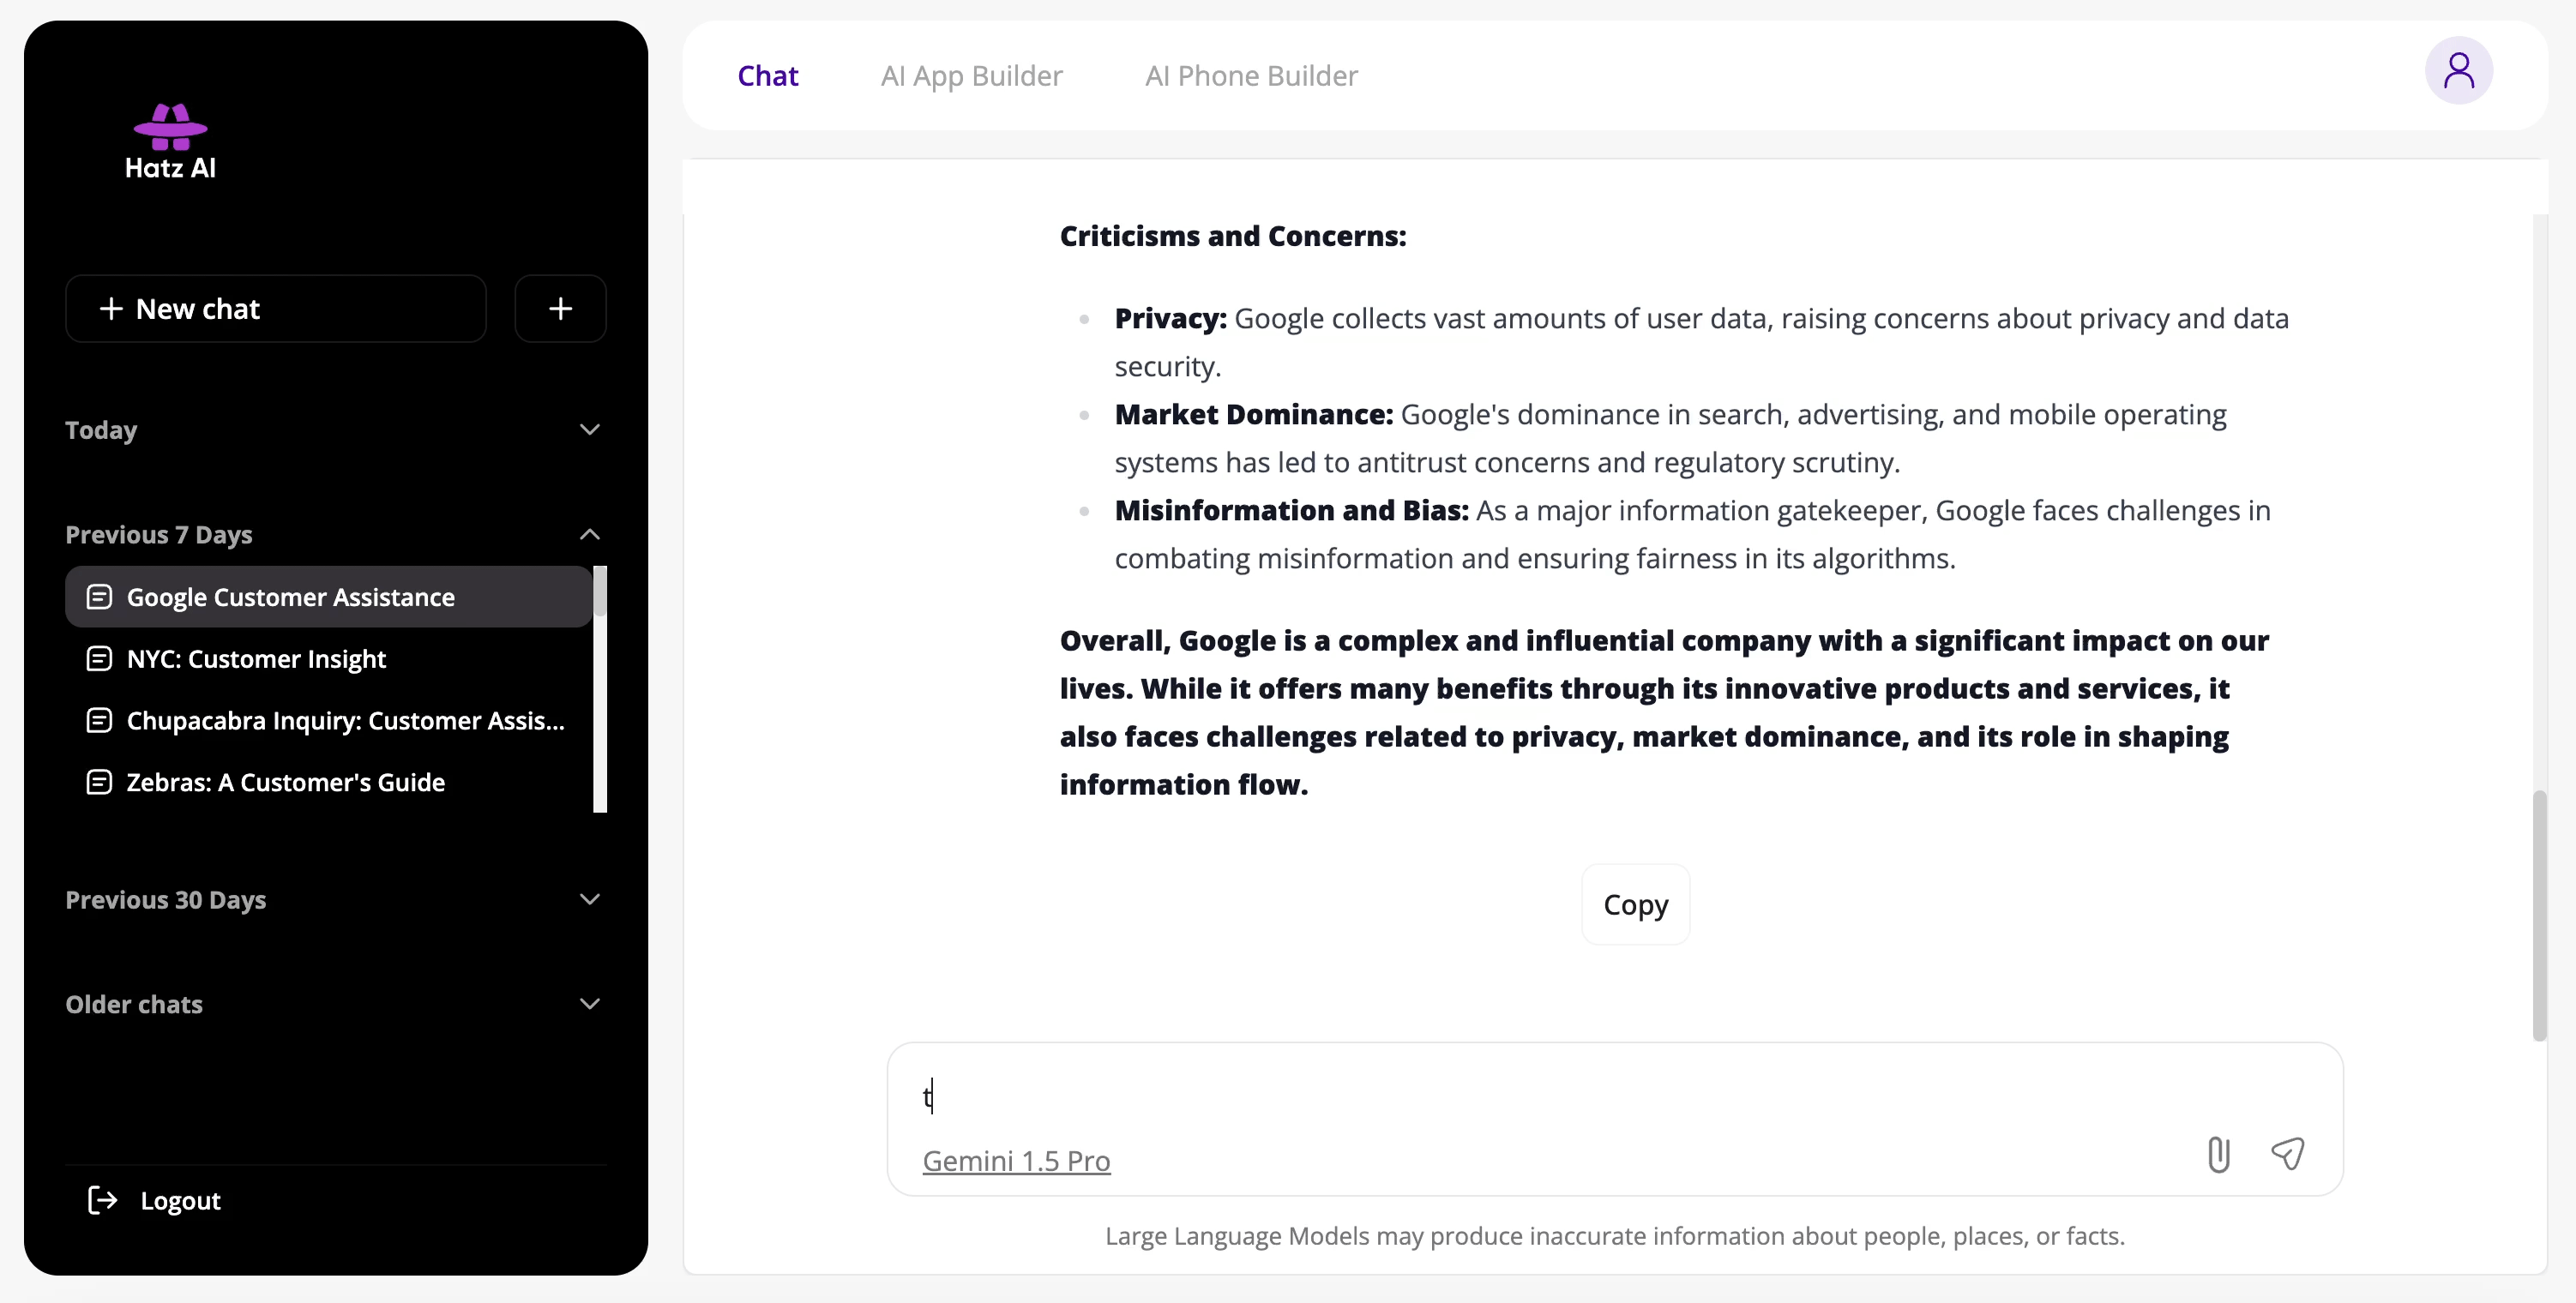
Task: Click the Large Language Models disclaimer text
Action: click(x=1614, y=1236)
